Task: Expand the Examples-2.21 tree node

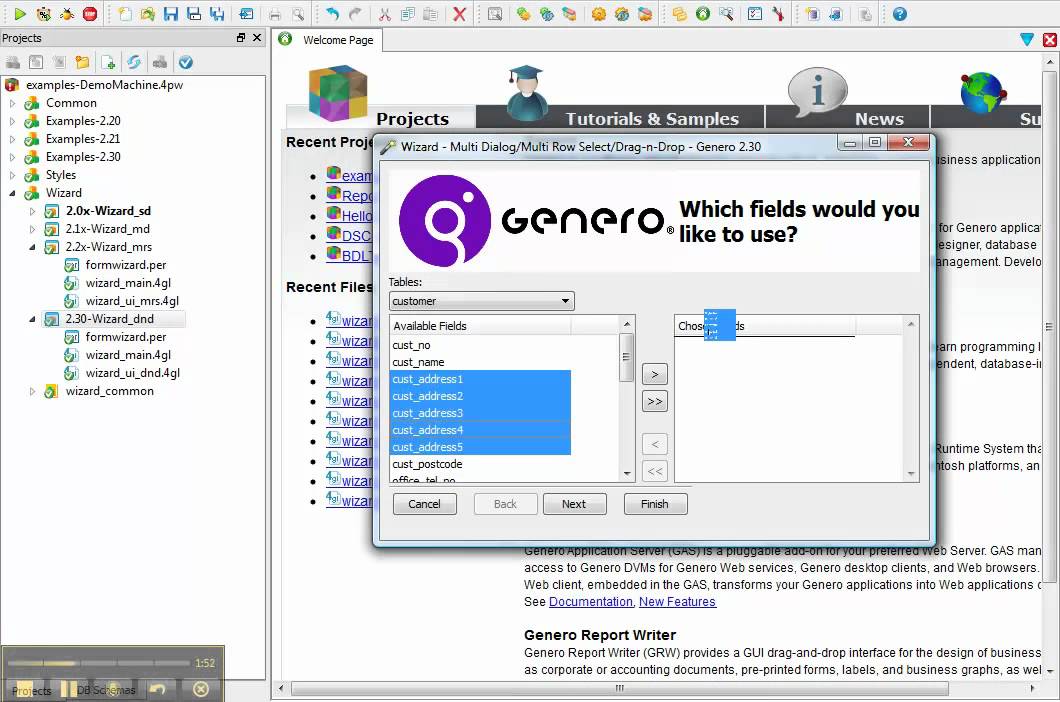Action: tap(12, 139)
